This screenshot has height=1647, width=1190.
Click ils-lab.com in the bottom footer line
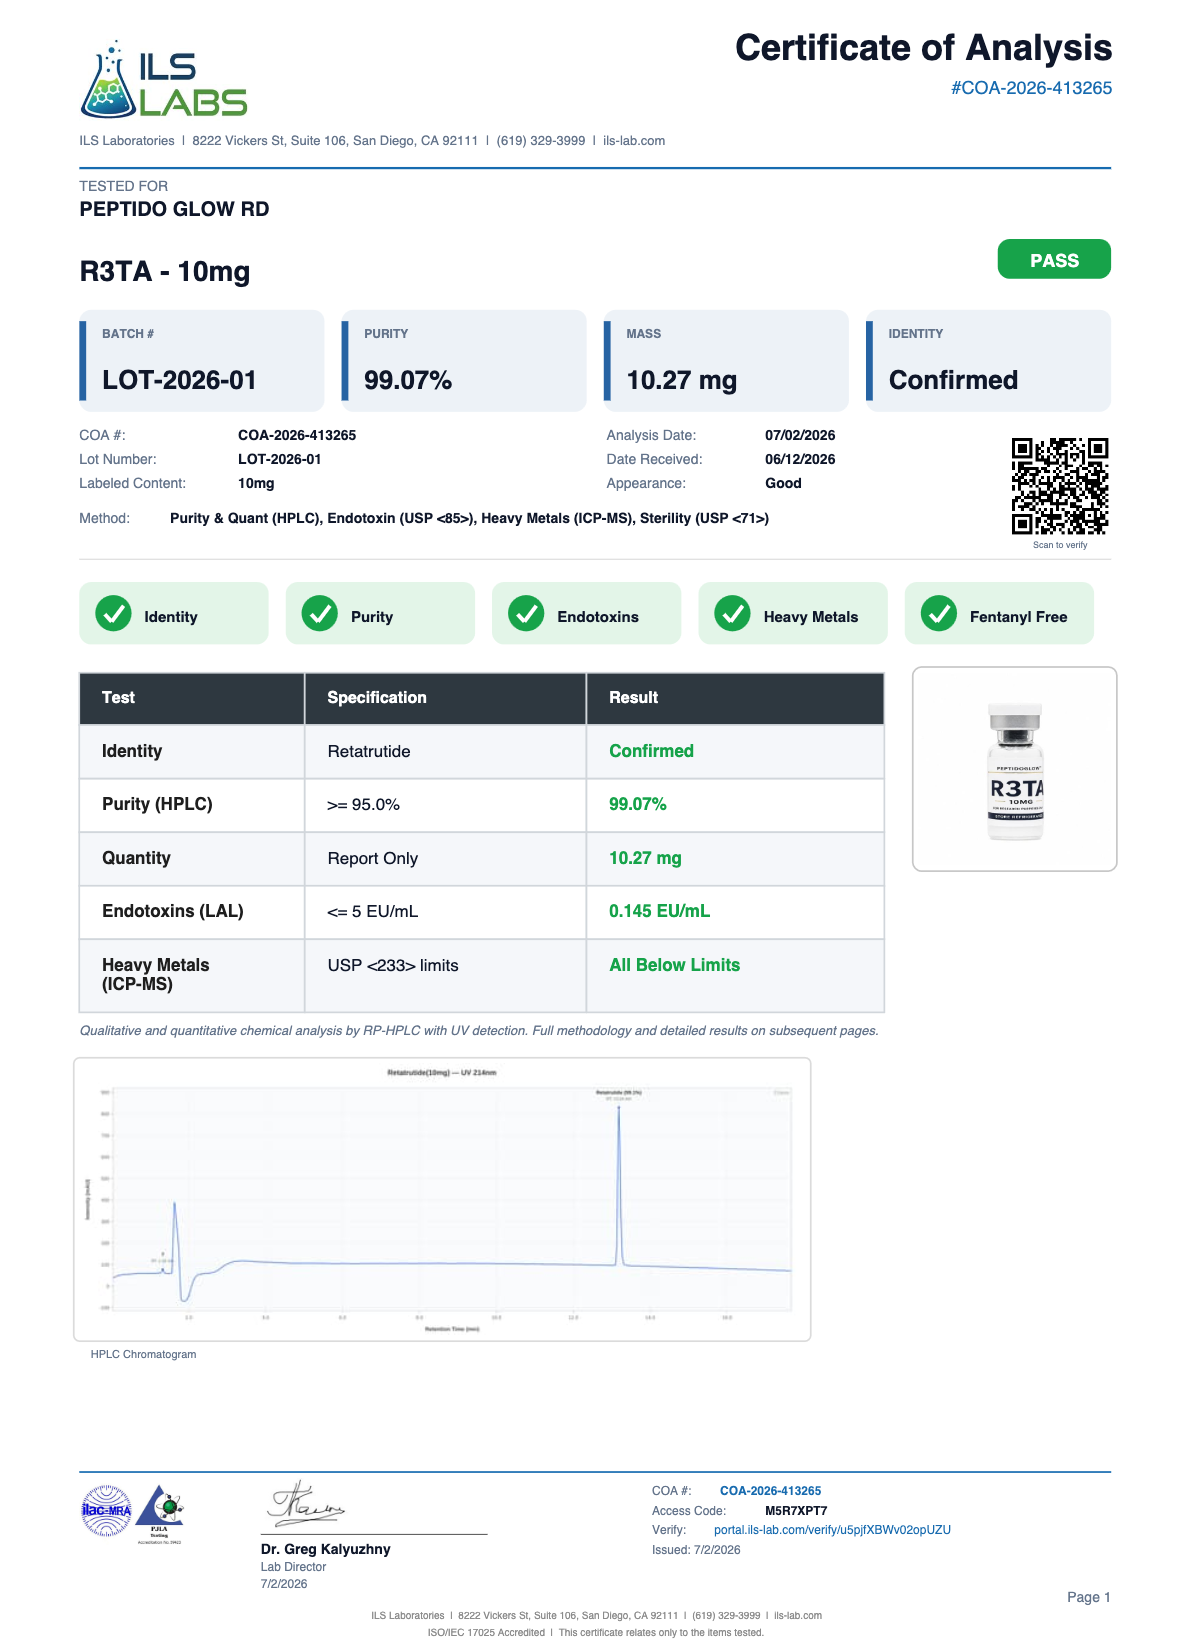pos(798,1615)
